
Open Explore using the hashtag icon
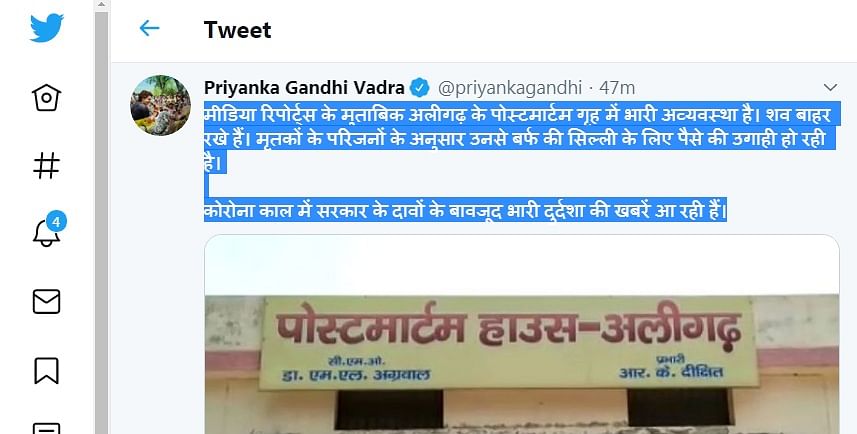46,165
